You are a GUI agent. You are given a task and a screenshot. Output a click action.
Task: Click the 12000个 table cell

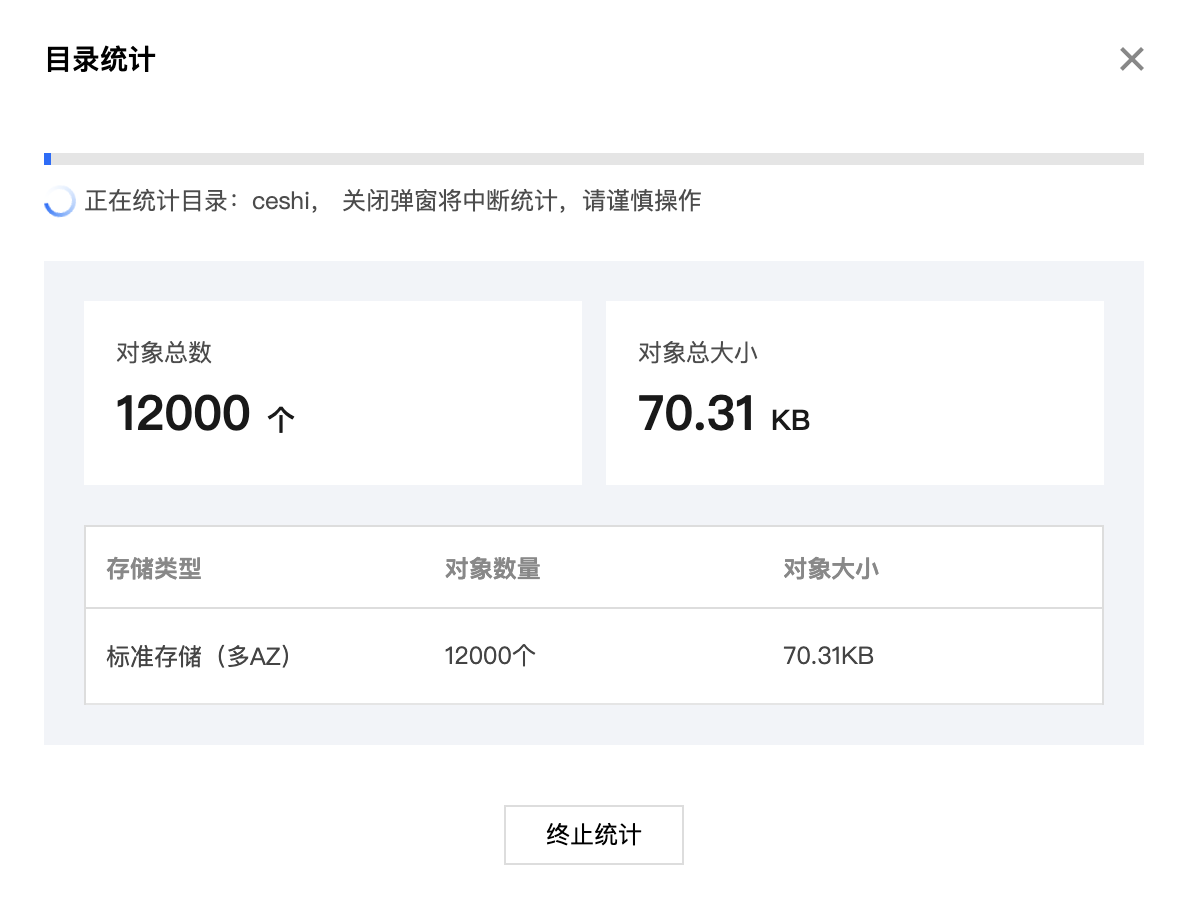(x=490, y=657)
